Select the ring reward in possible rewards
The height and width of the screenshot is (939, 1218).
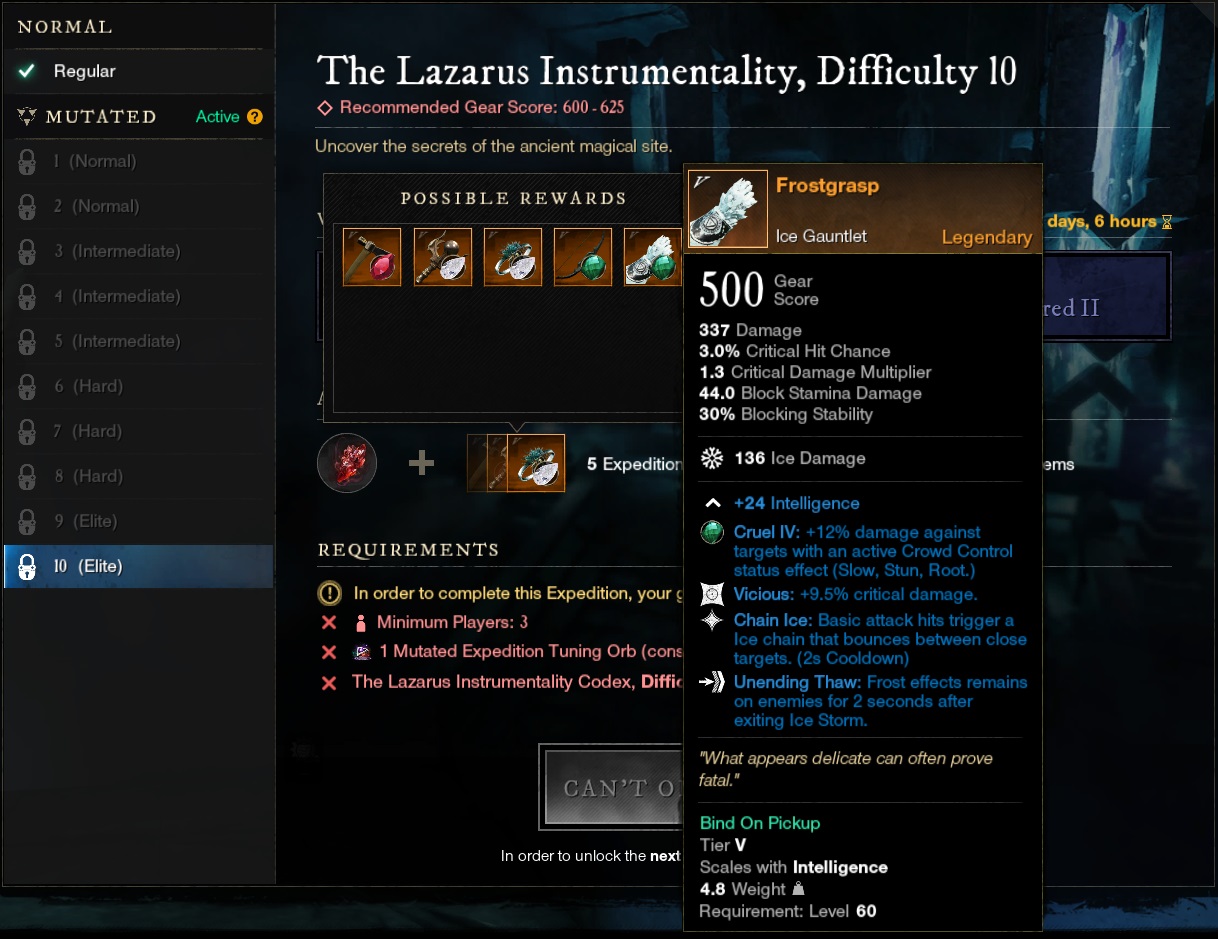click(513, 257)
